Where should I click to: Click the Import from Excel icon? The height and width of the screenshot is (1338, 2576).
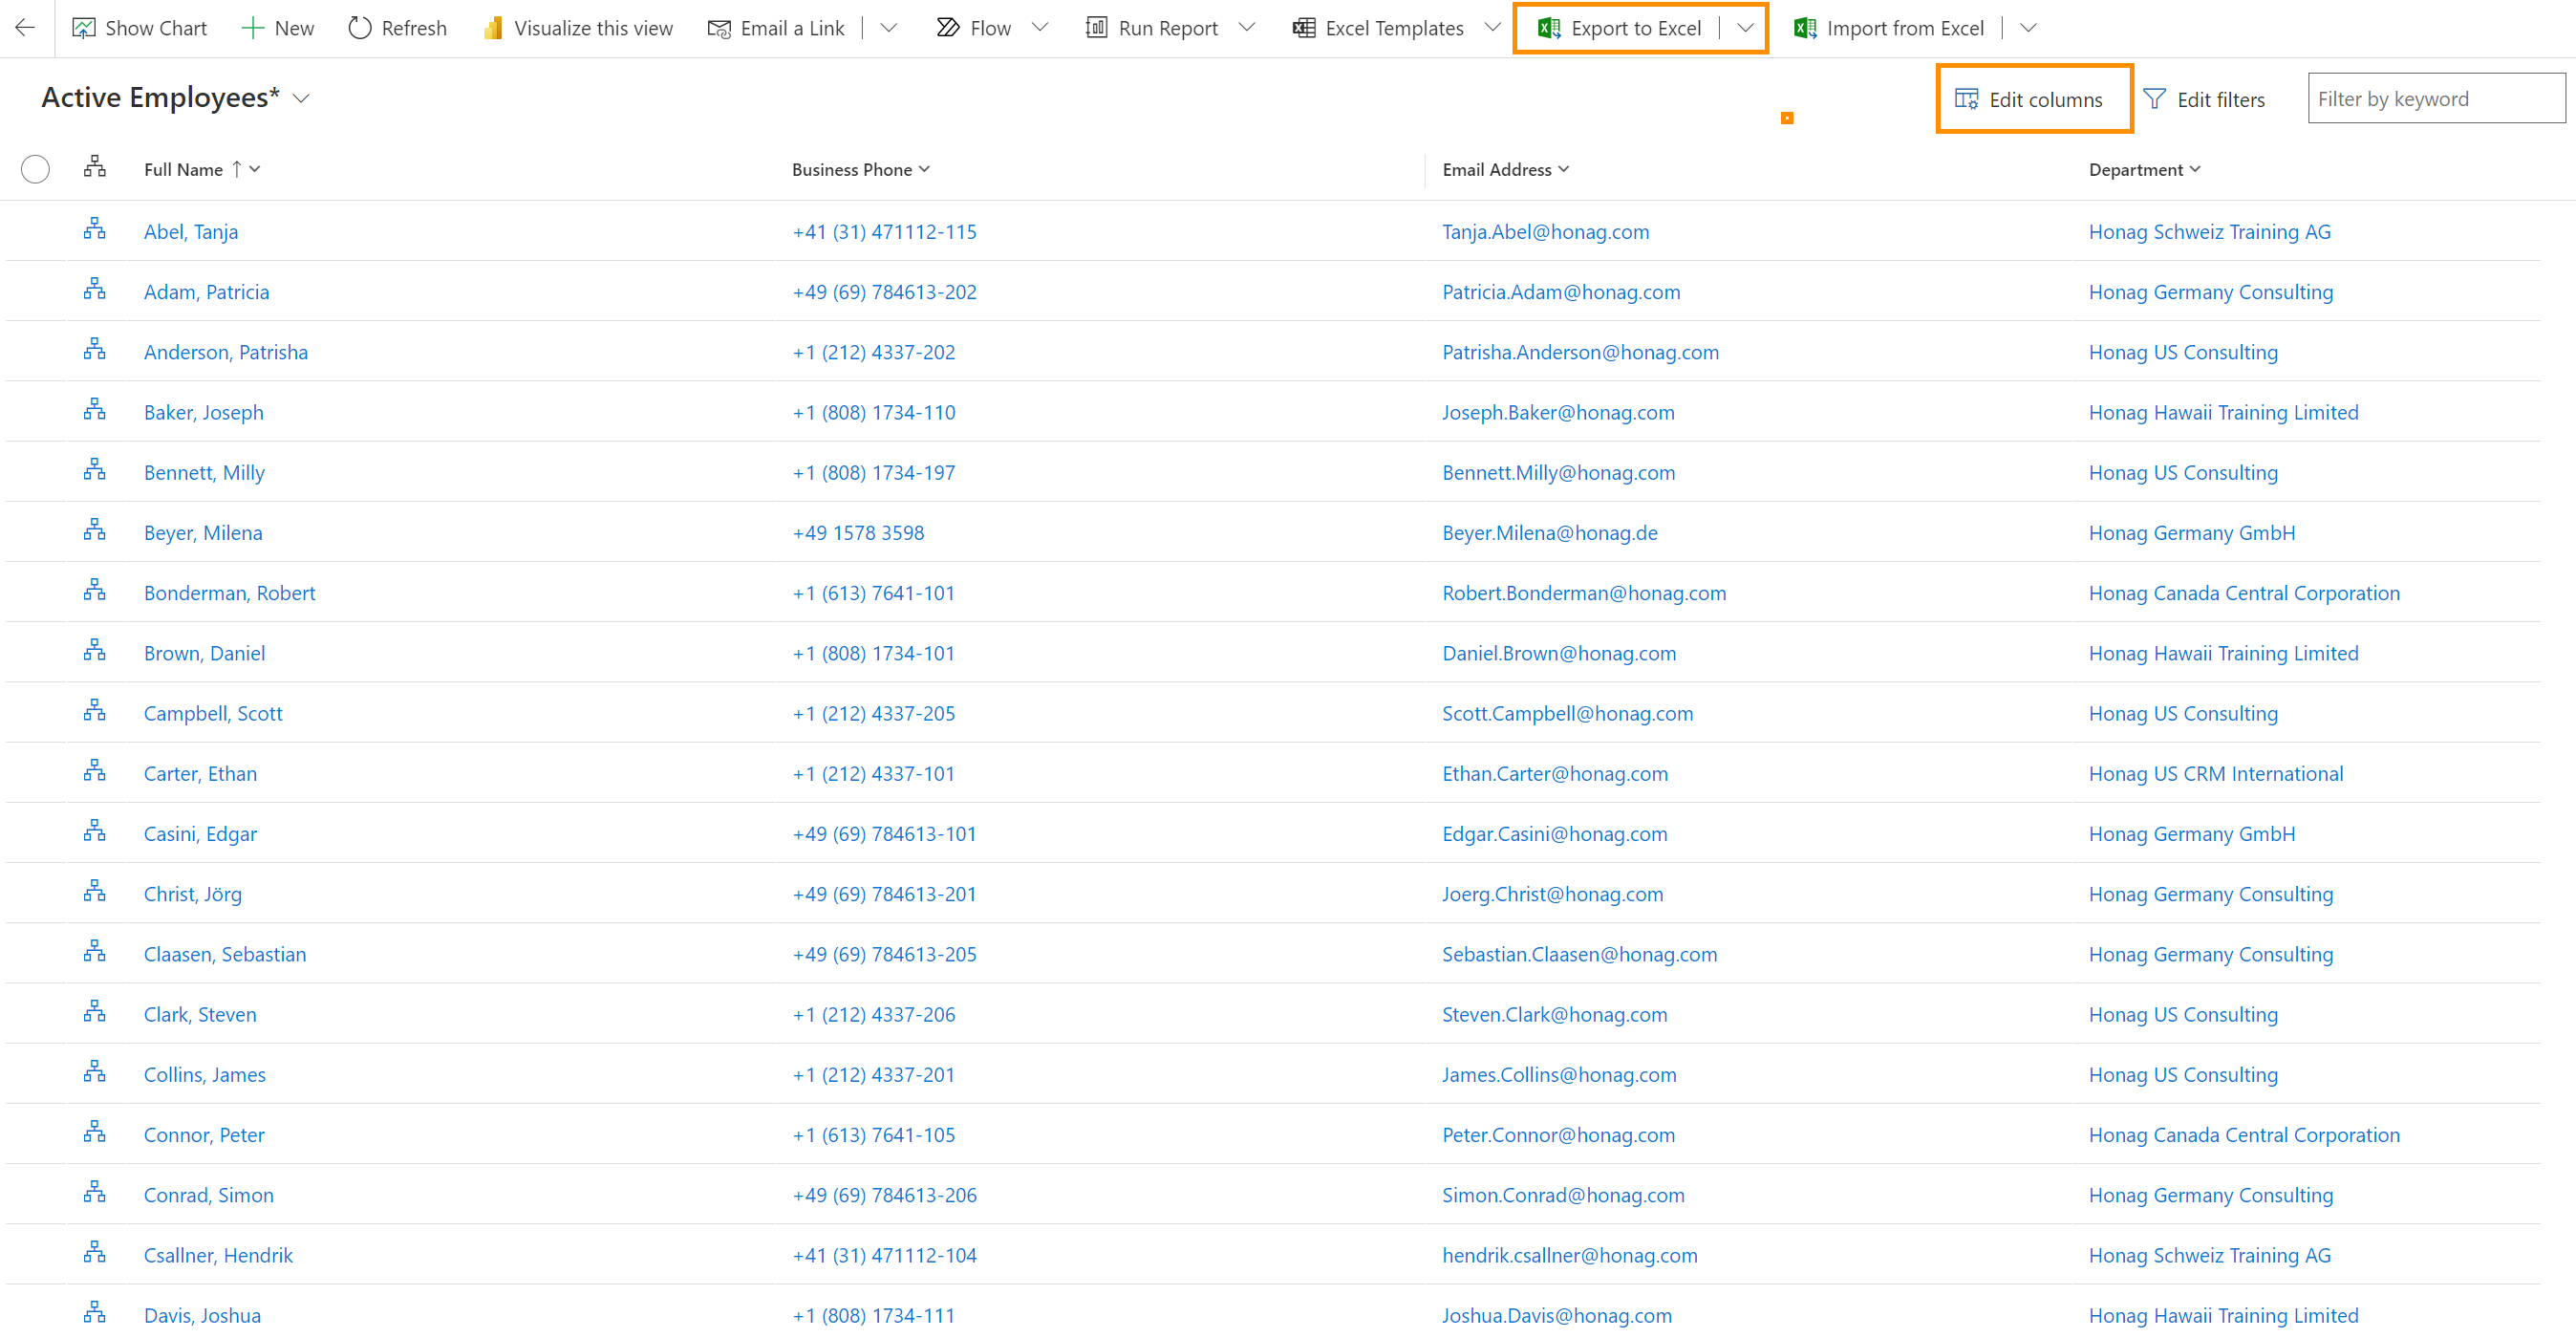coord(1805,28)
